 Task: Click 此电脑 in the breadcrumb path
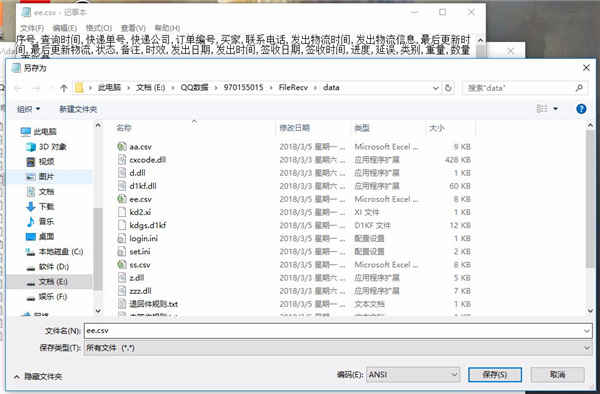click(x=109, y=88)
